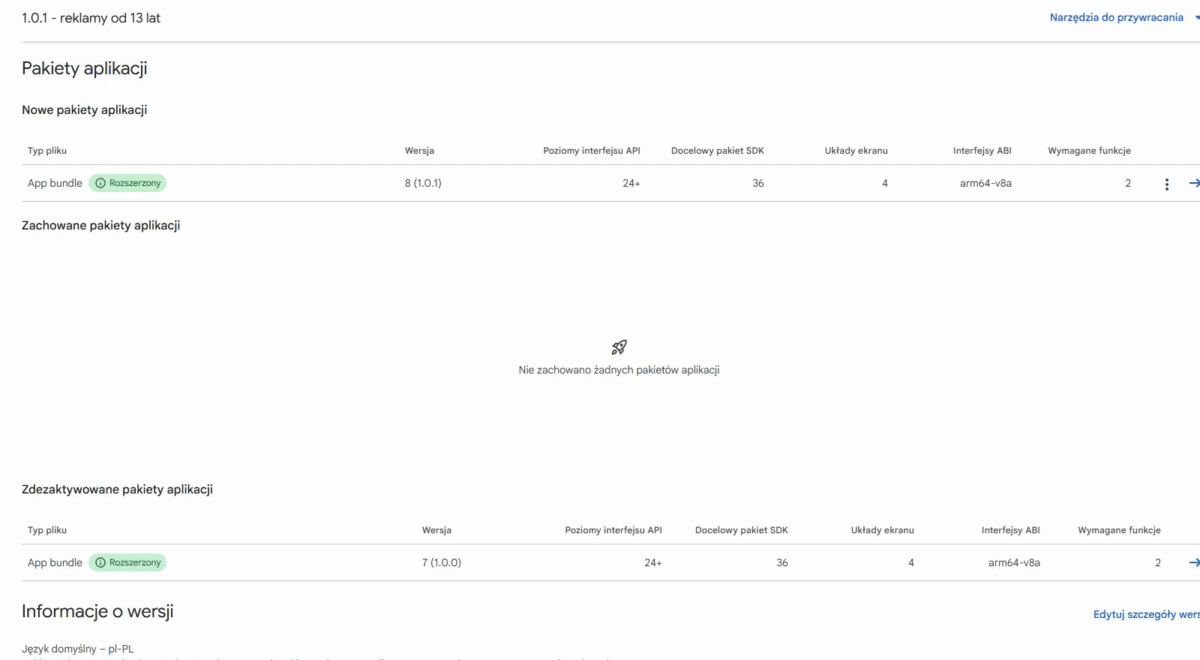Viewport: 1200px width, 660px height.
Task: Click Rozszerzony label in the new bundles row
Action: tap(135, 184)
